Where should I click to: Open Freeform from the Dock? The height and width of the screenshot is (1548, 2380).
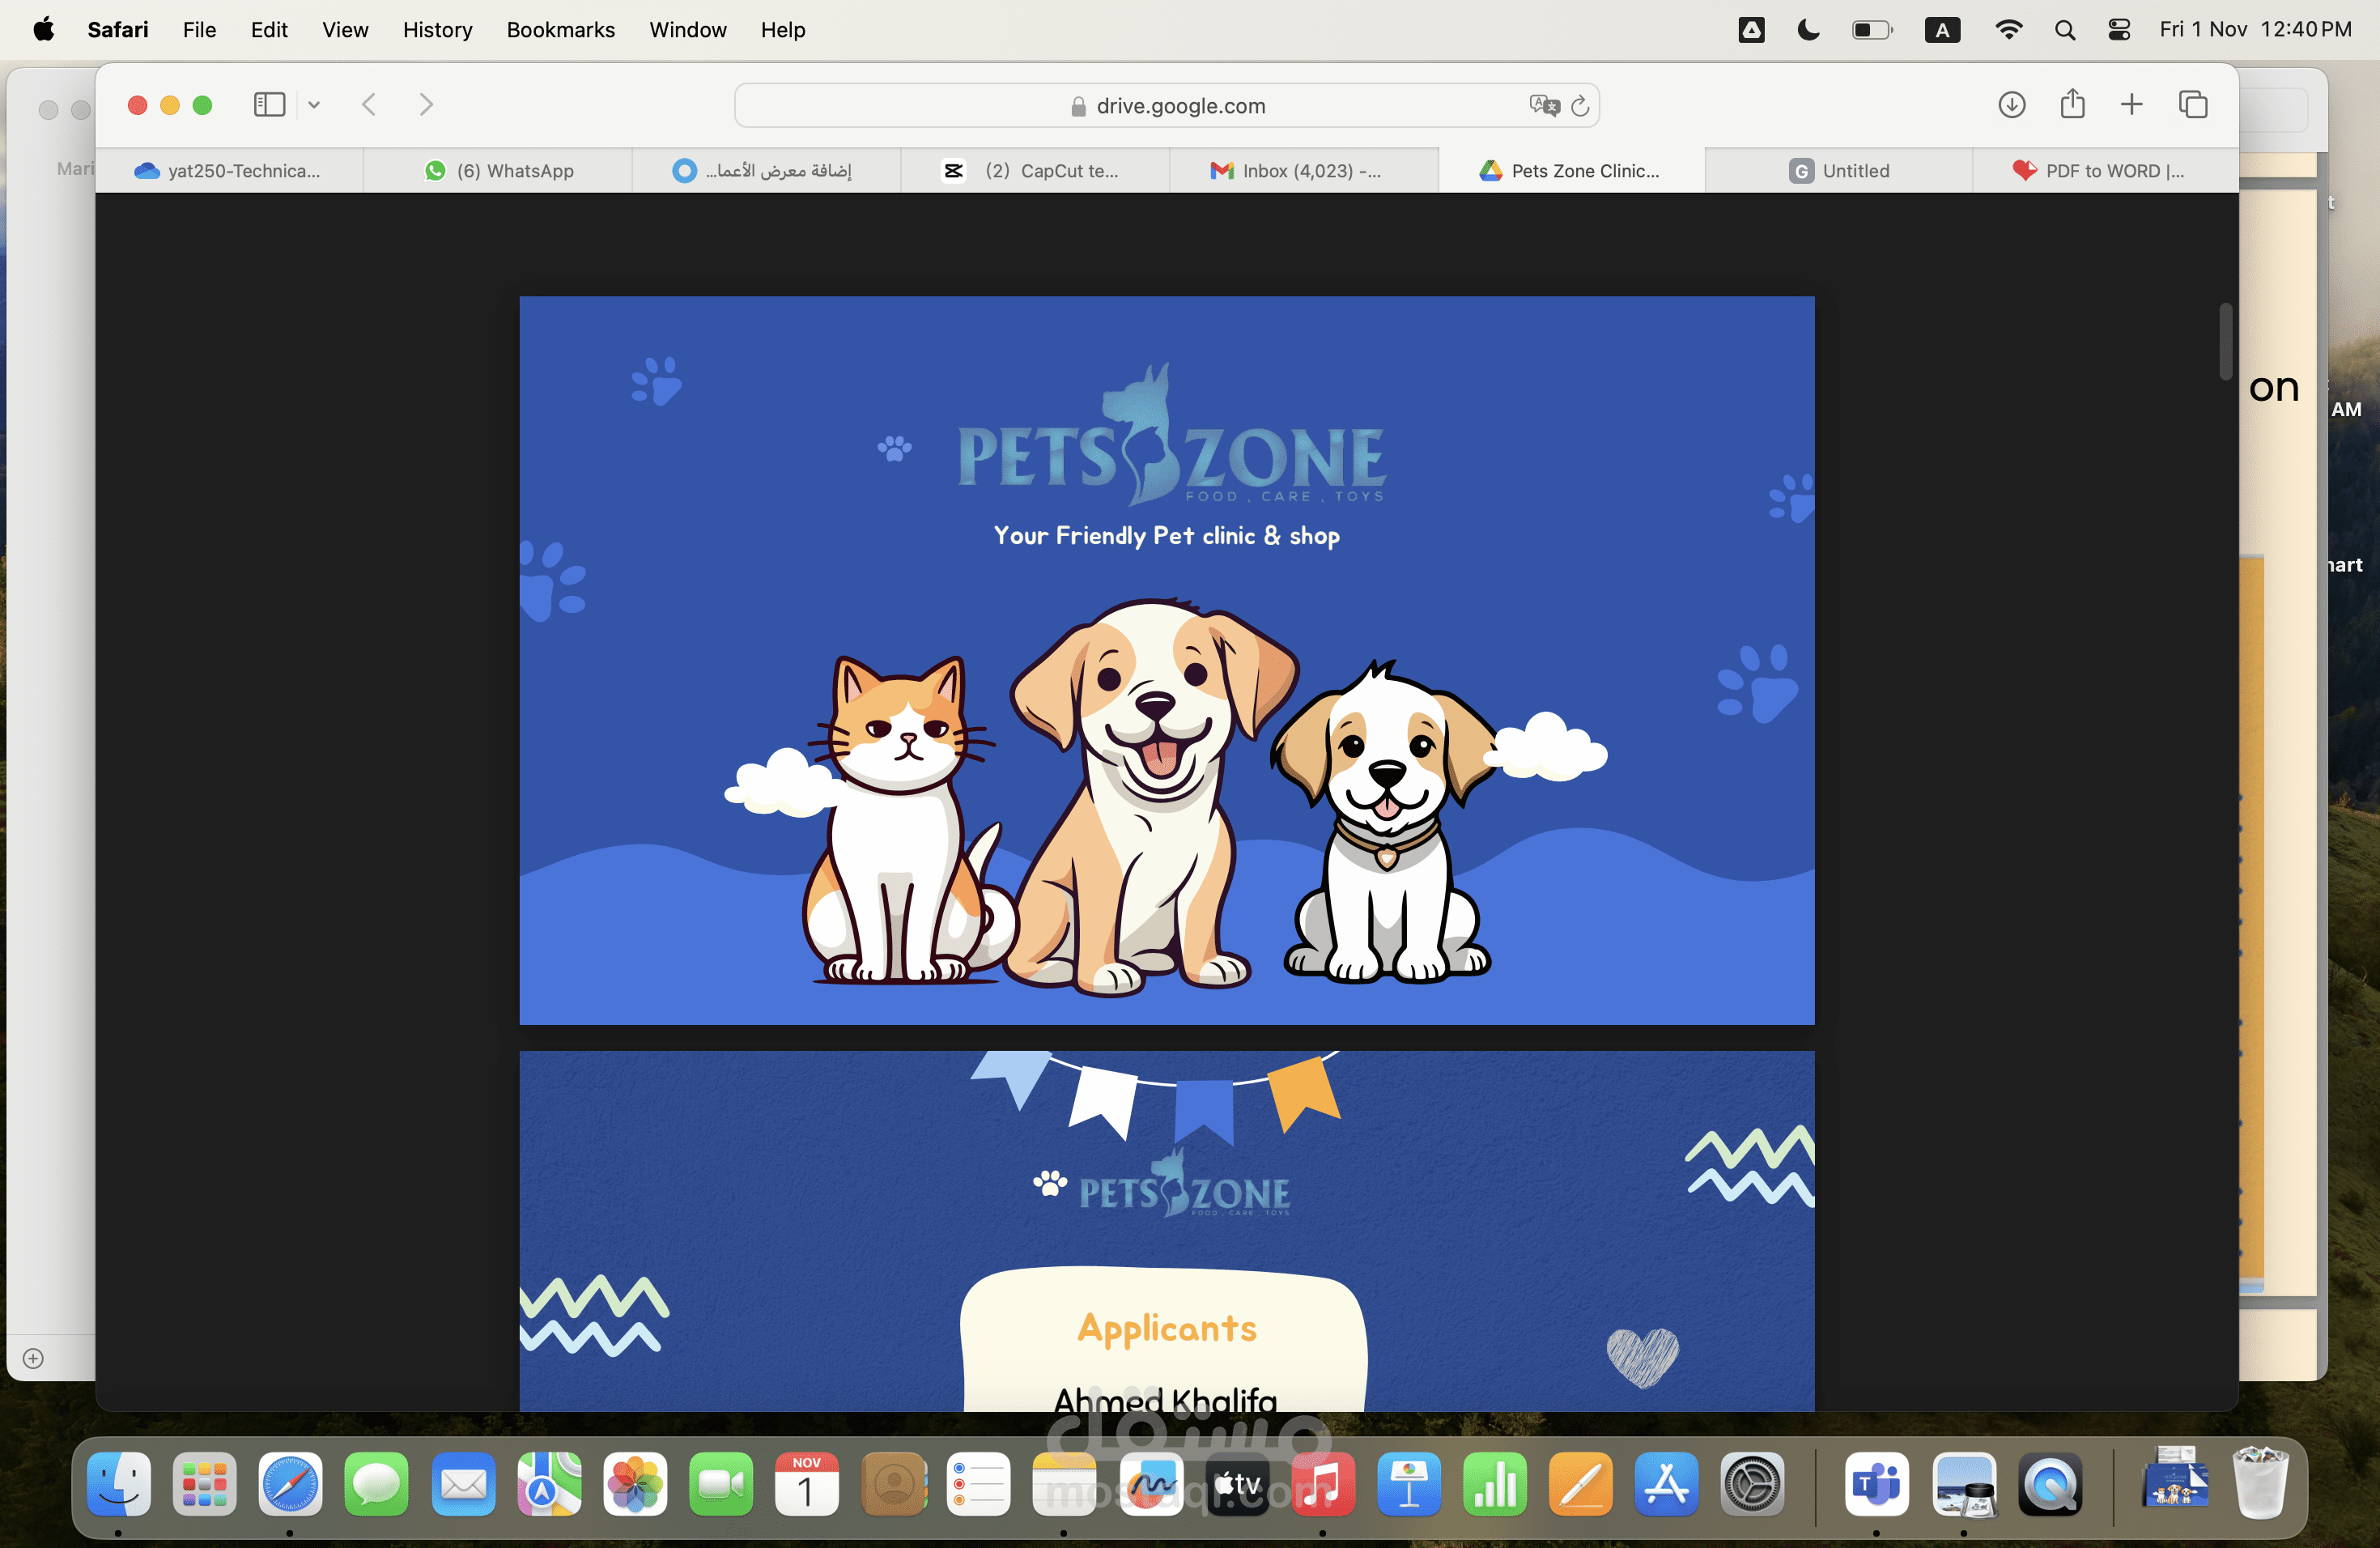(x=1151, y=1484)
